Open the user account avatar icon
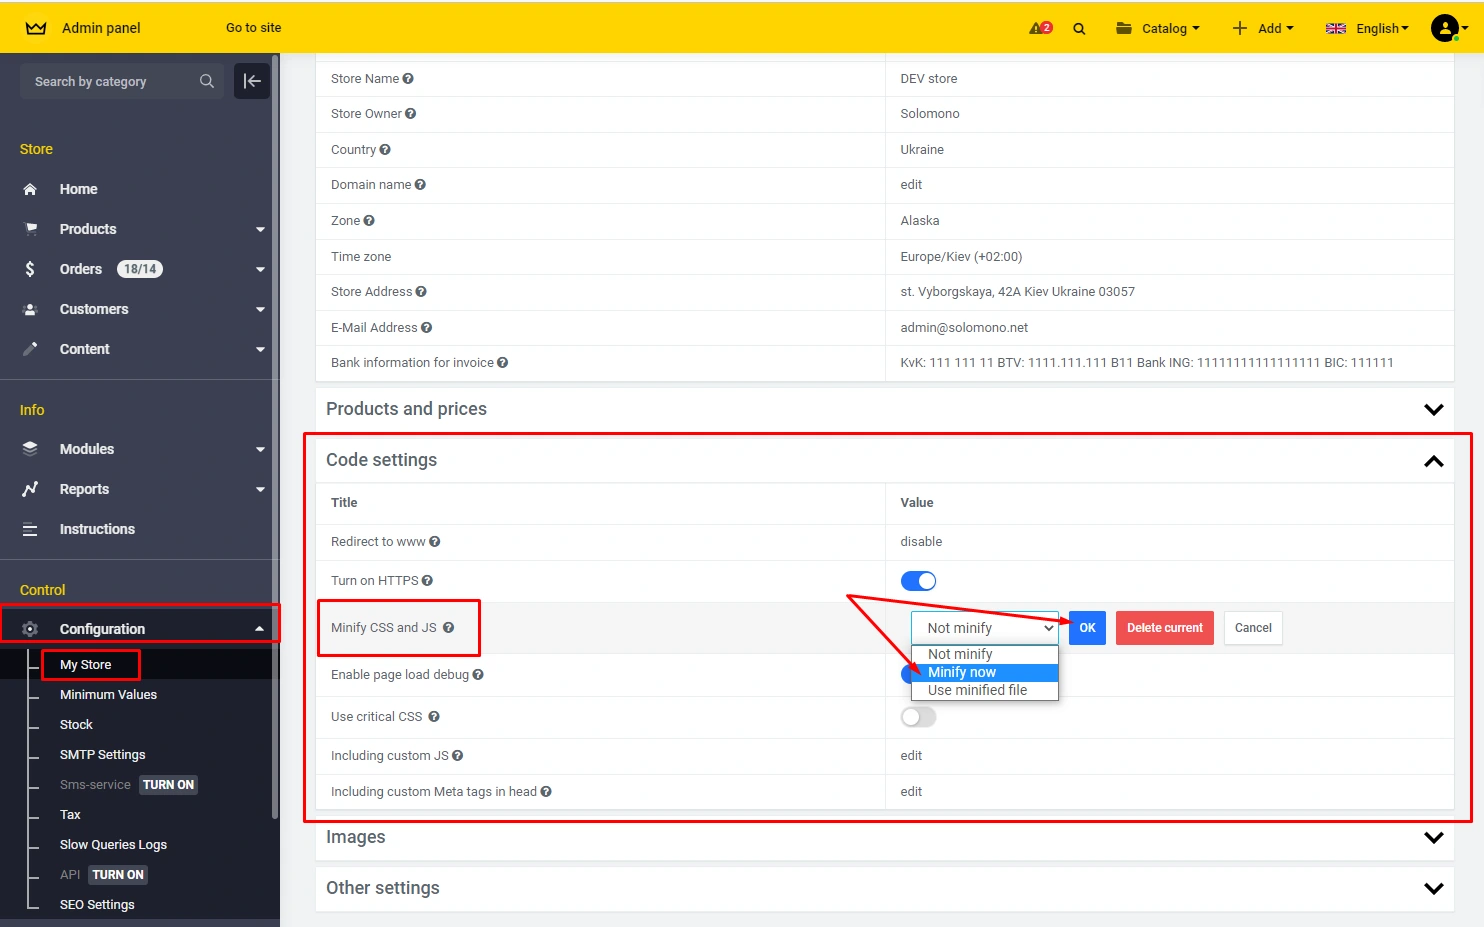This screenshot has height=927, width=1484. [x=1445, y=28]
